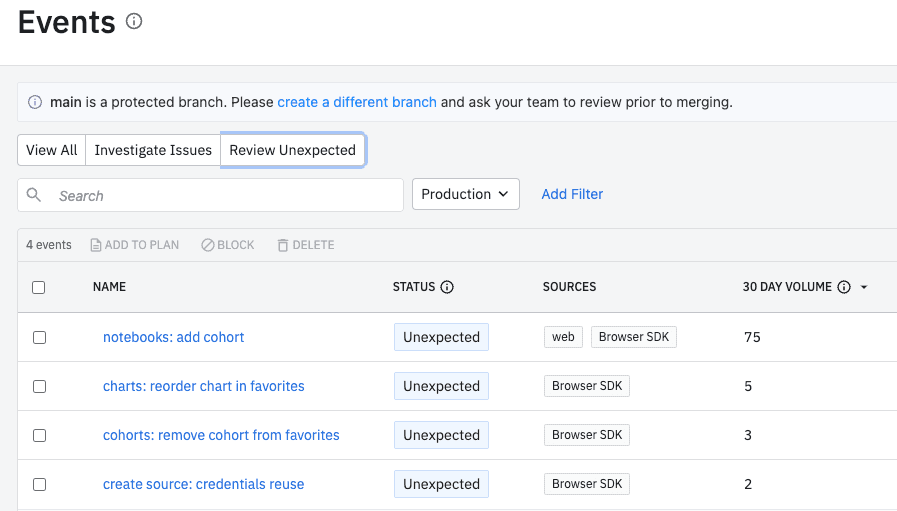897x511 pixels.
Task: Sort by 30 Day Volume arrow
Action: 864,287
